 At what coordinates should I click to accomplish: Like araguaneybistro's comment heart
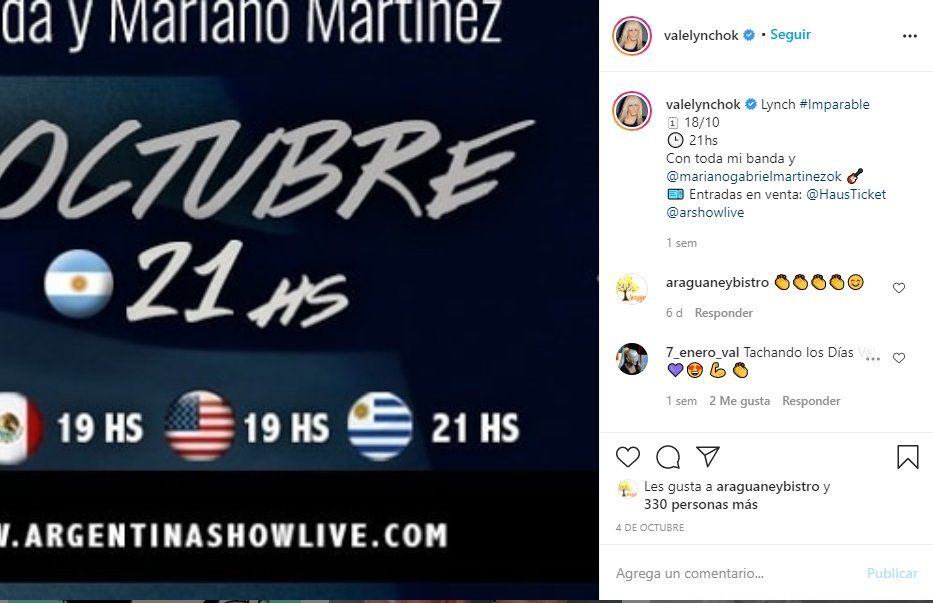click(x=898, y=288)
